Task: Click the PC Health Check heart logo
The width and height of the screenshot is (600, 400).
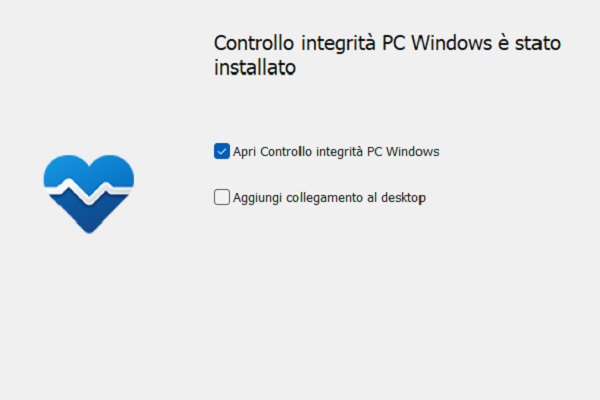Action: coord(89,192)
